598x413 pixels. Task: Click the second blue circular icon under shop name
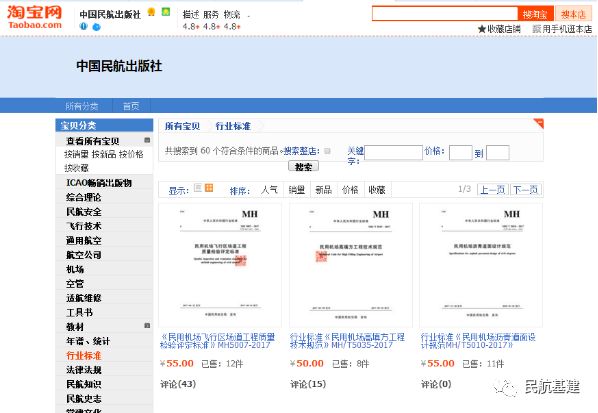tap(96, 27)
